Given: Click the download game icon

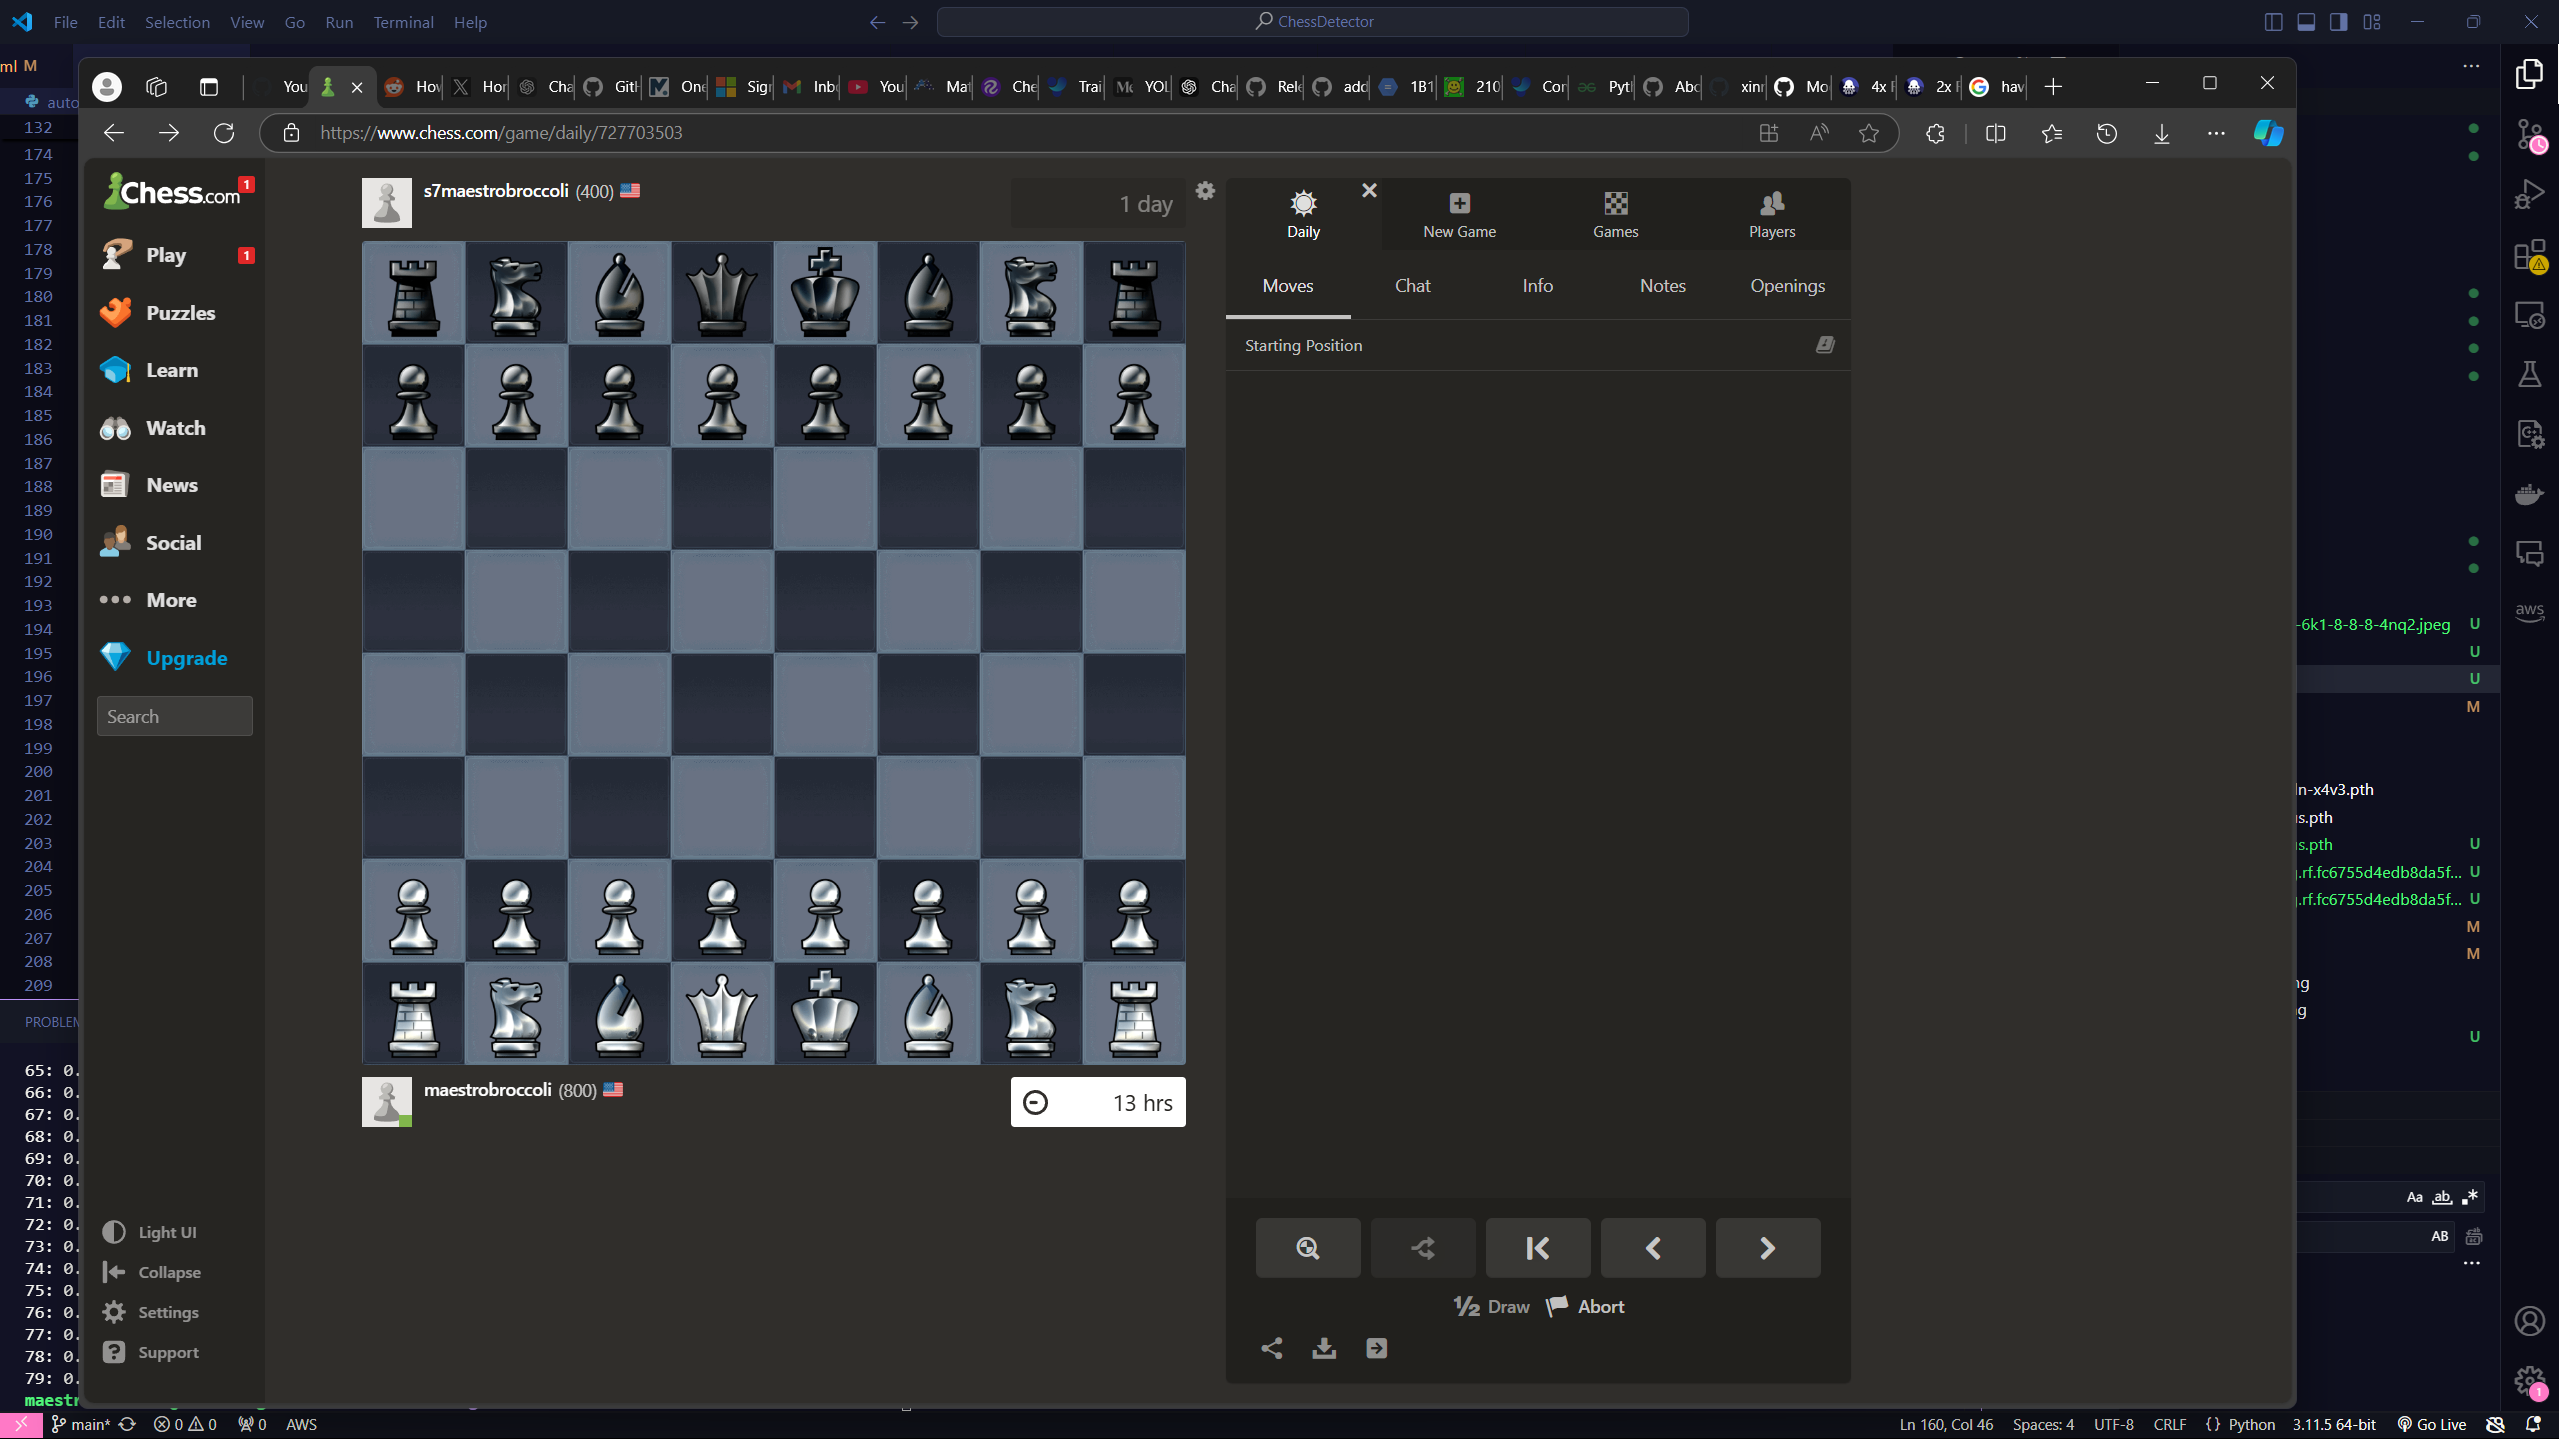Looking at the screenshot, I should [1323, 1347].
